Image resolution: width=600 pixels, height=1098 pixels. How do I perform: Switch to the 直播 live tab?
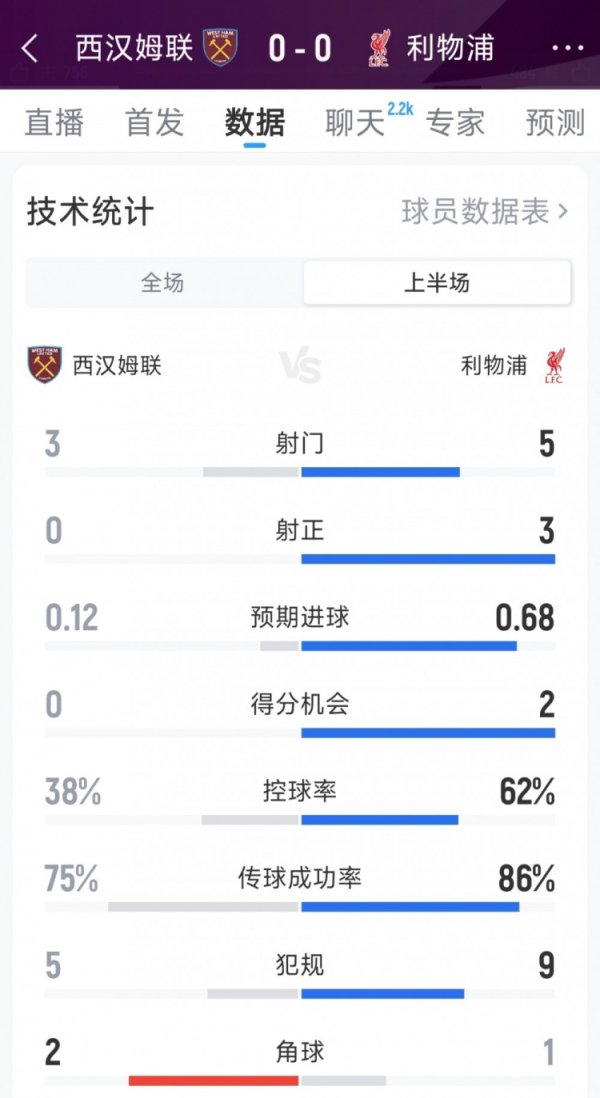tap(54, 122)
